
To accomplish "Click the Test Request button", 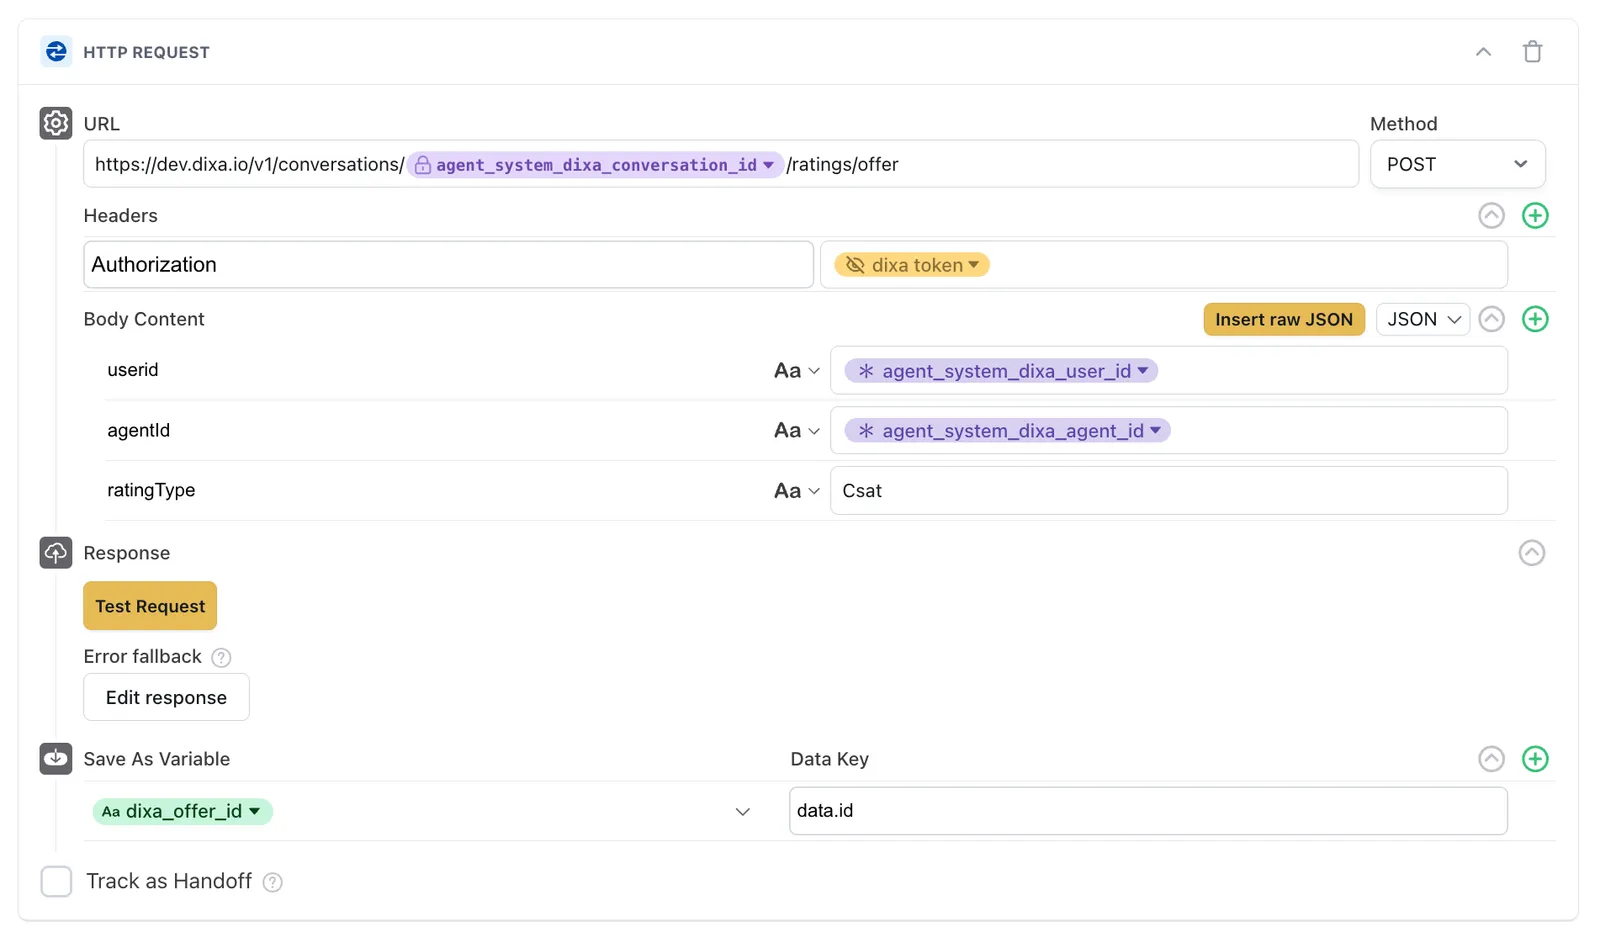I will (150, 606).
